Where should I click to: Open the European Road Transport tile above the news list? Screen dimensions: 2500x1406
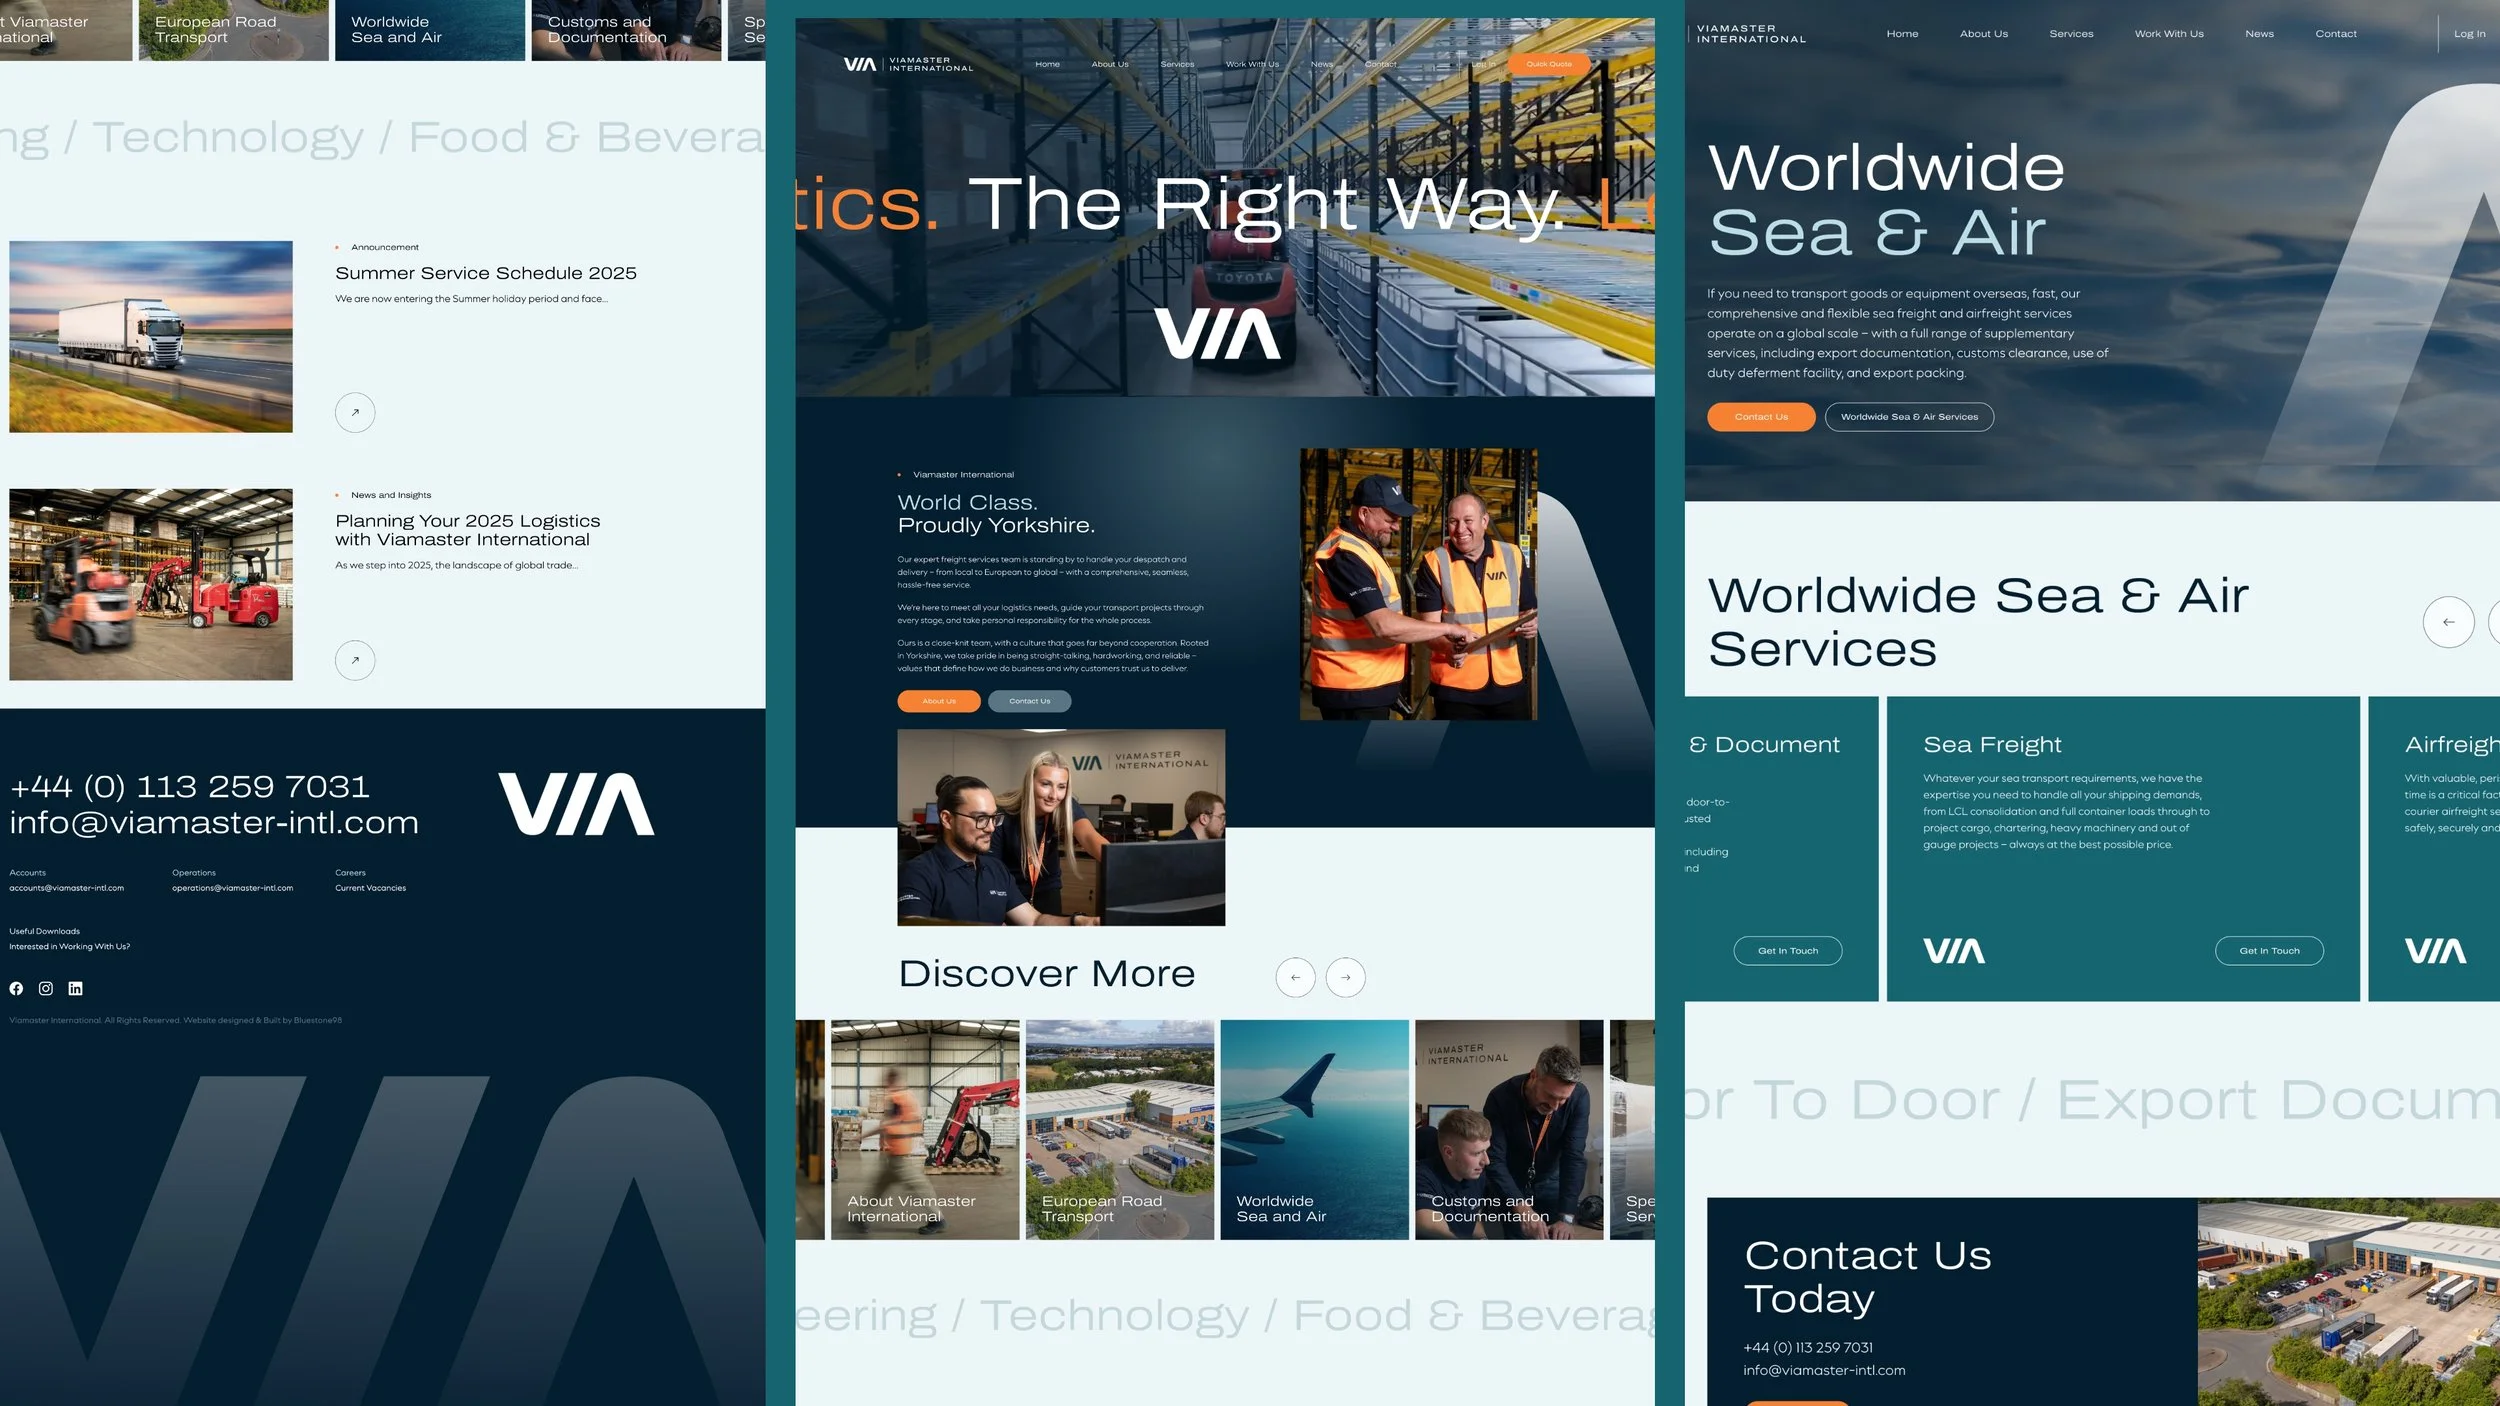(233, 30)
